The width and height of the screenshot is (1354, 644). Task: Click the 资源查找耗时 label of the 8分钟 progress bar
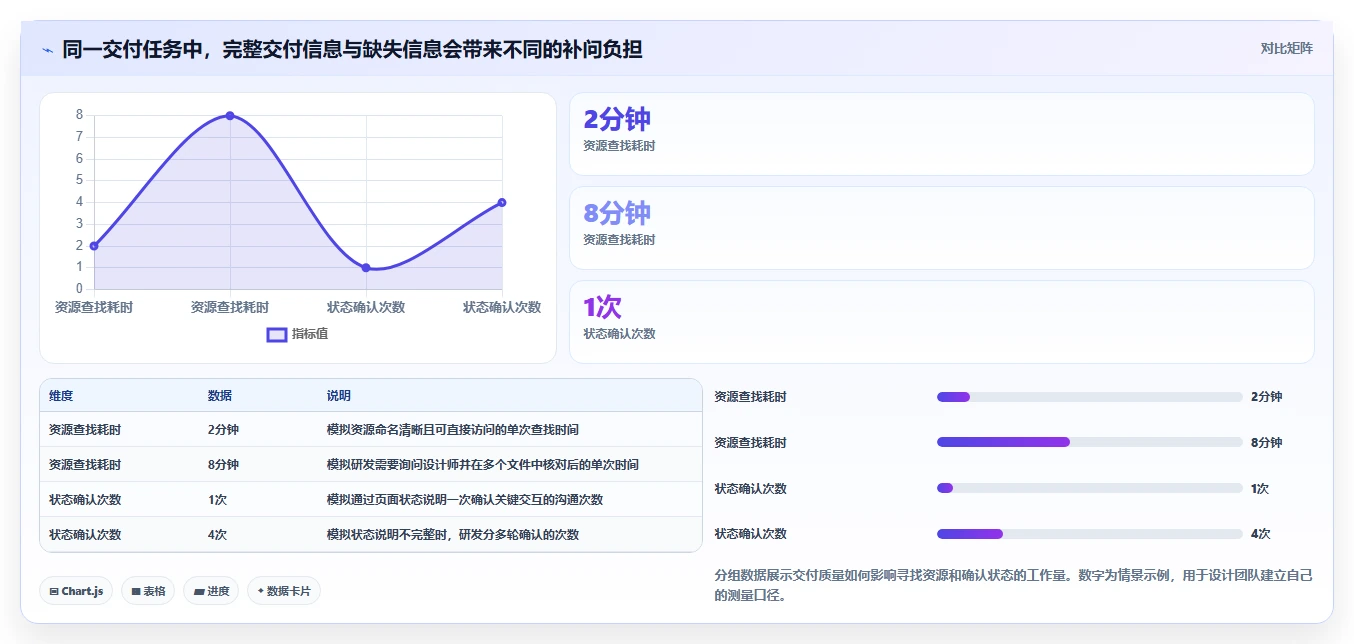point(750,443)
